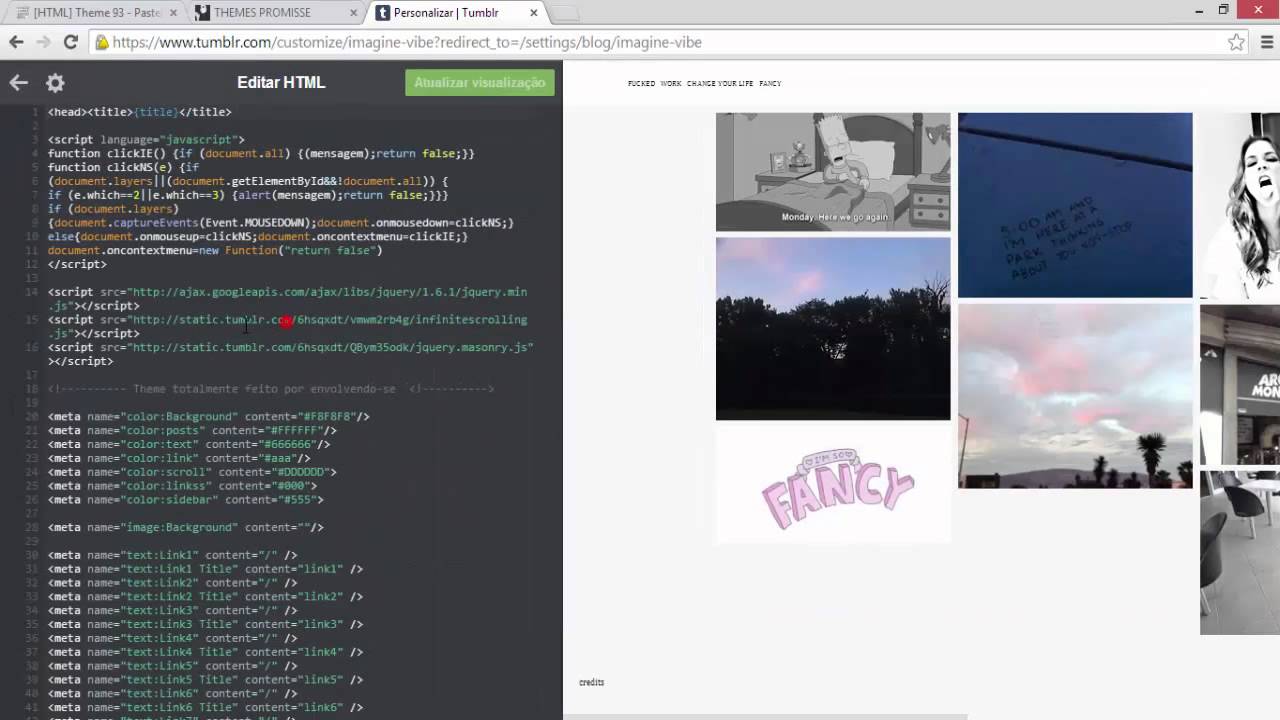
Task: Open the blue wall handwriting photo post
Action: (x=1075, y=205)
